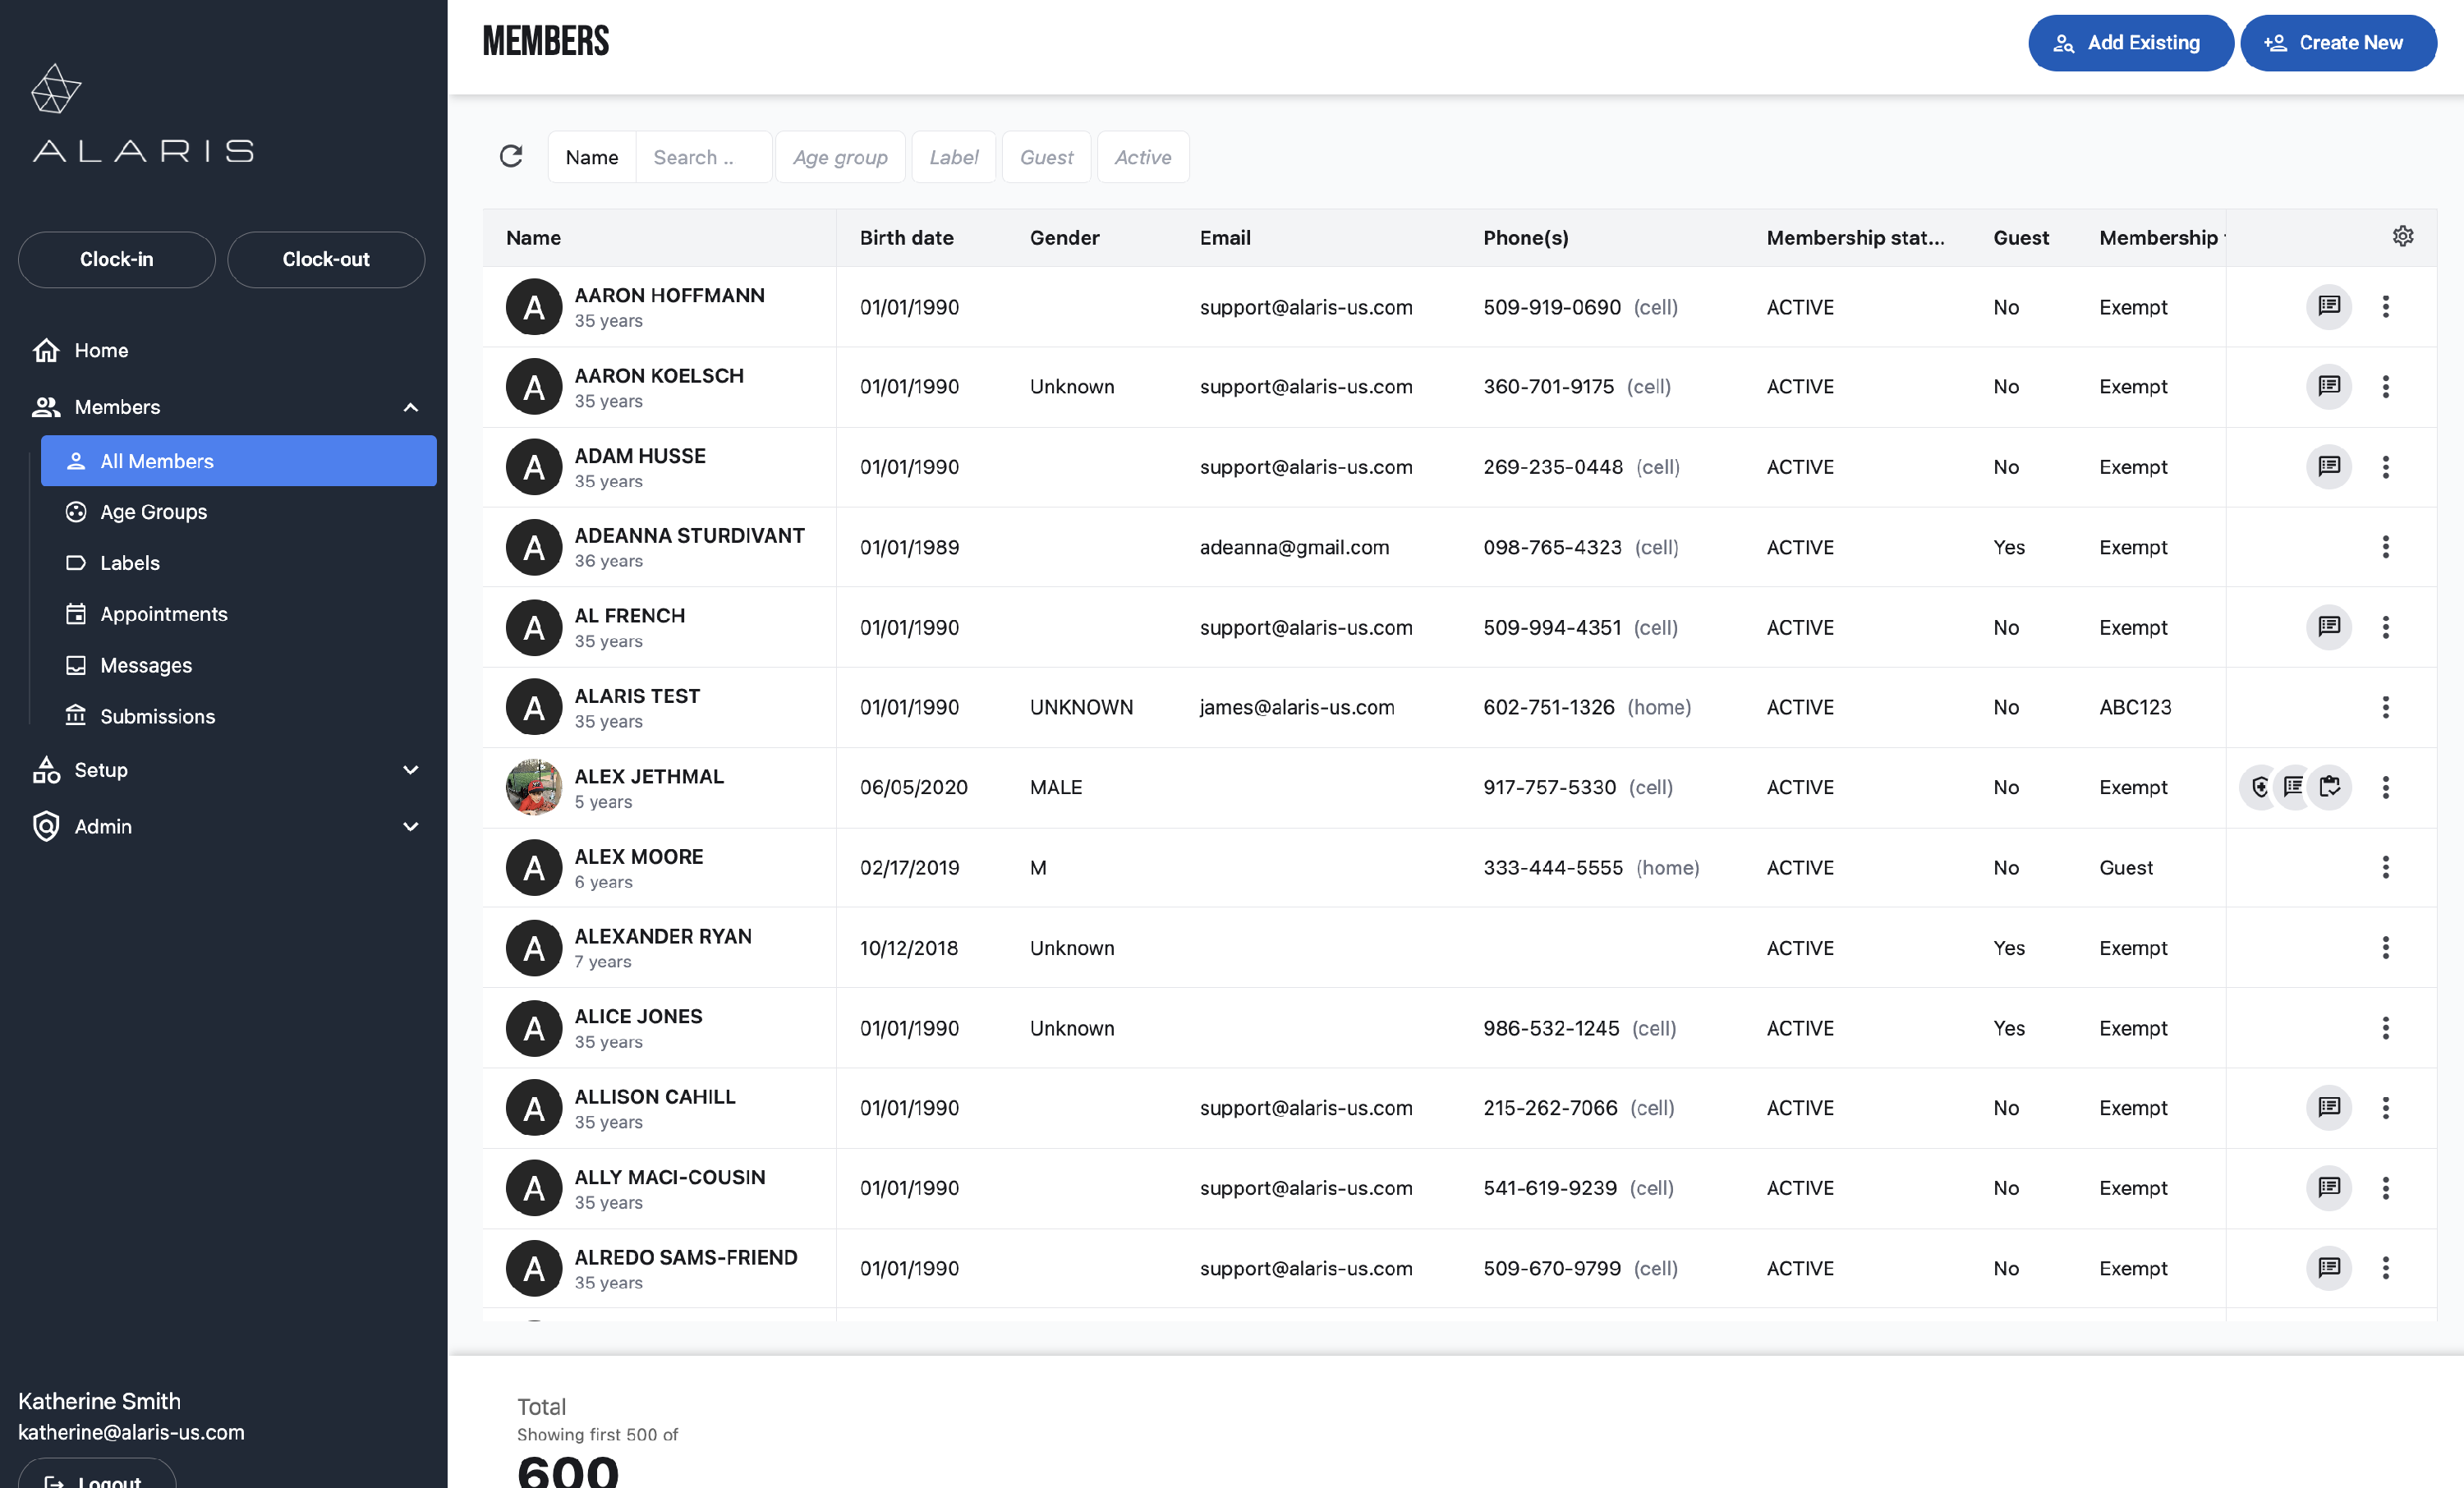Open the Active status filter
Screen dimensions: 2464x1488
click(x=1142, y=157)
